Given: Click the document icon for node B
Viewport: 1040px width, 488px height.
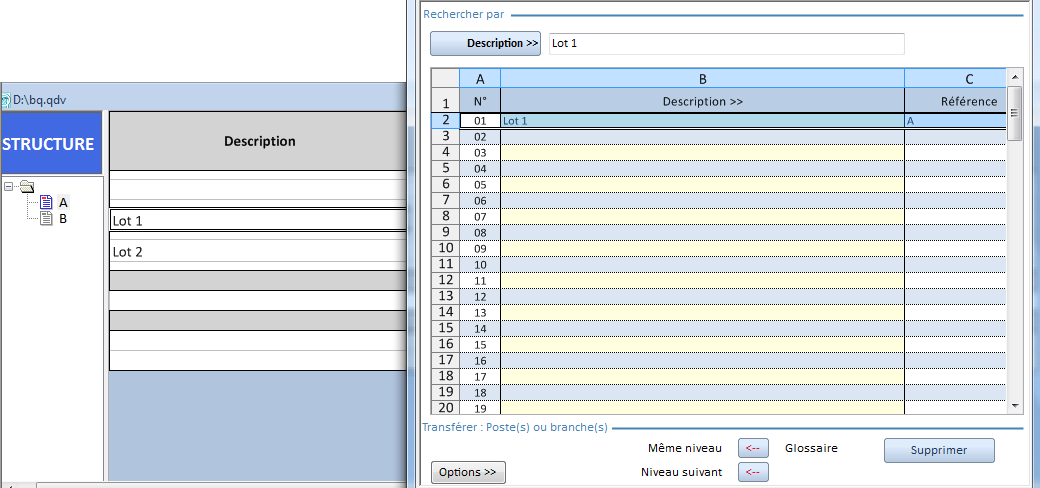Looking at the screenshot, I should coord(46,218).
